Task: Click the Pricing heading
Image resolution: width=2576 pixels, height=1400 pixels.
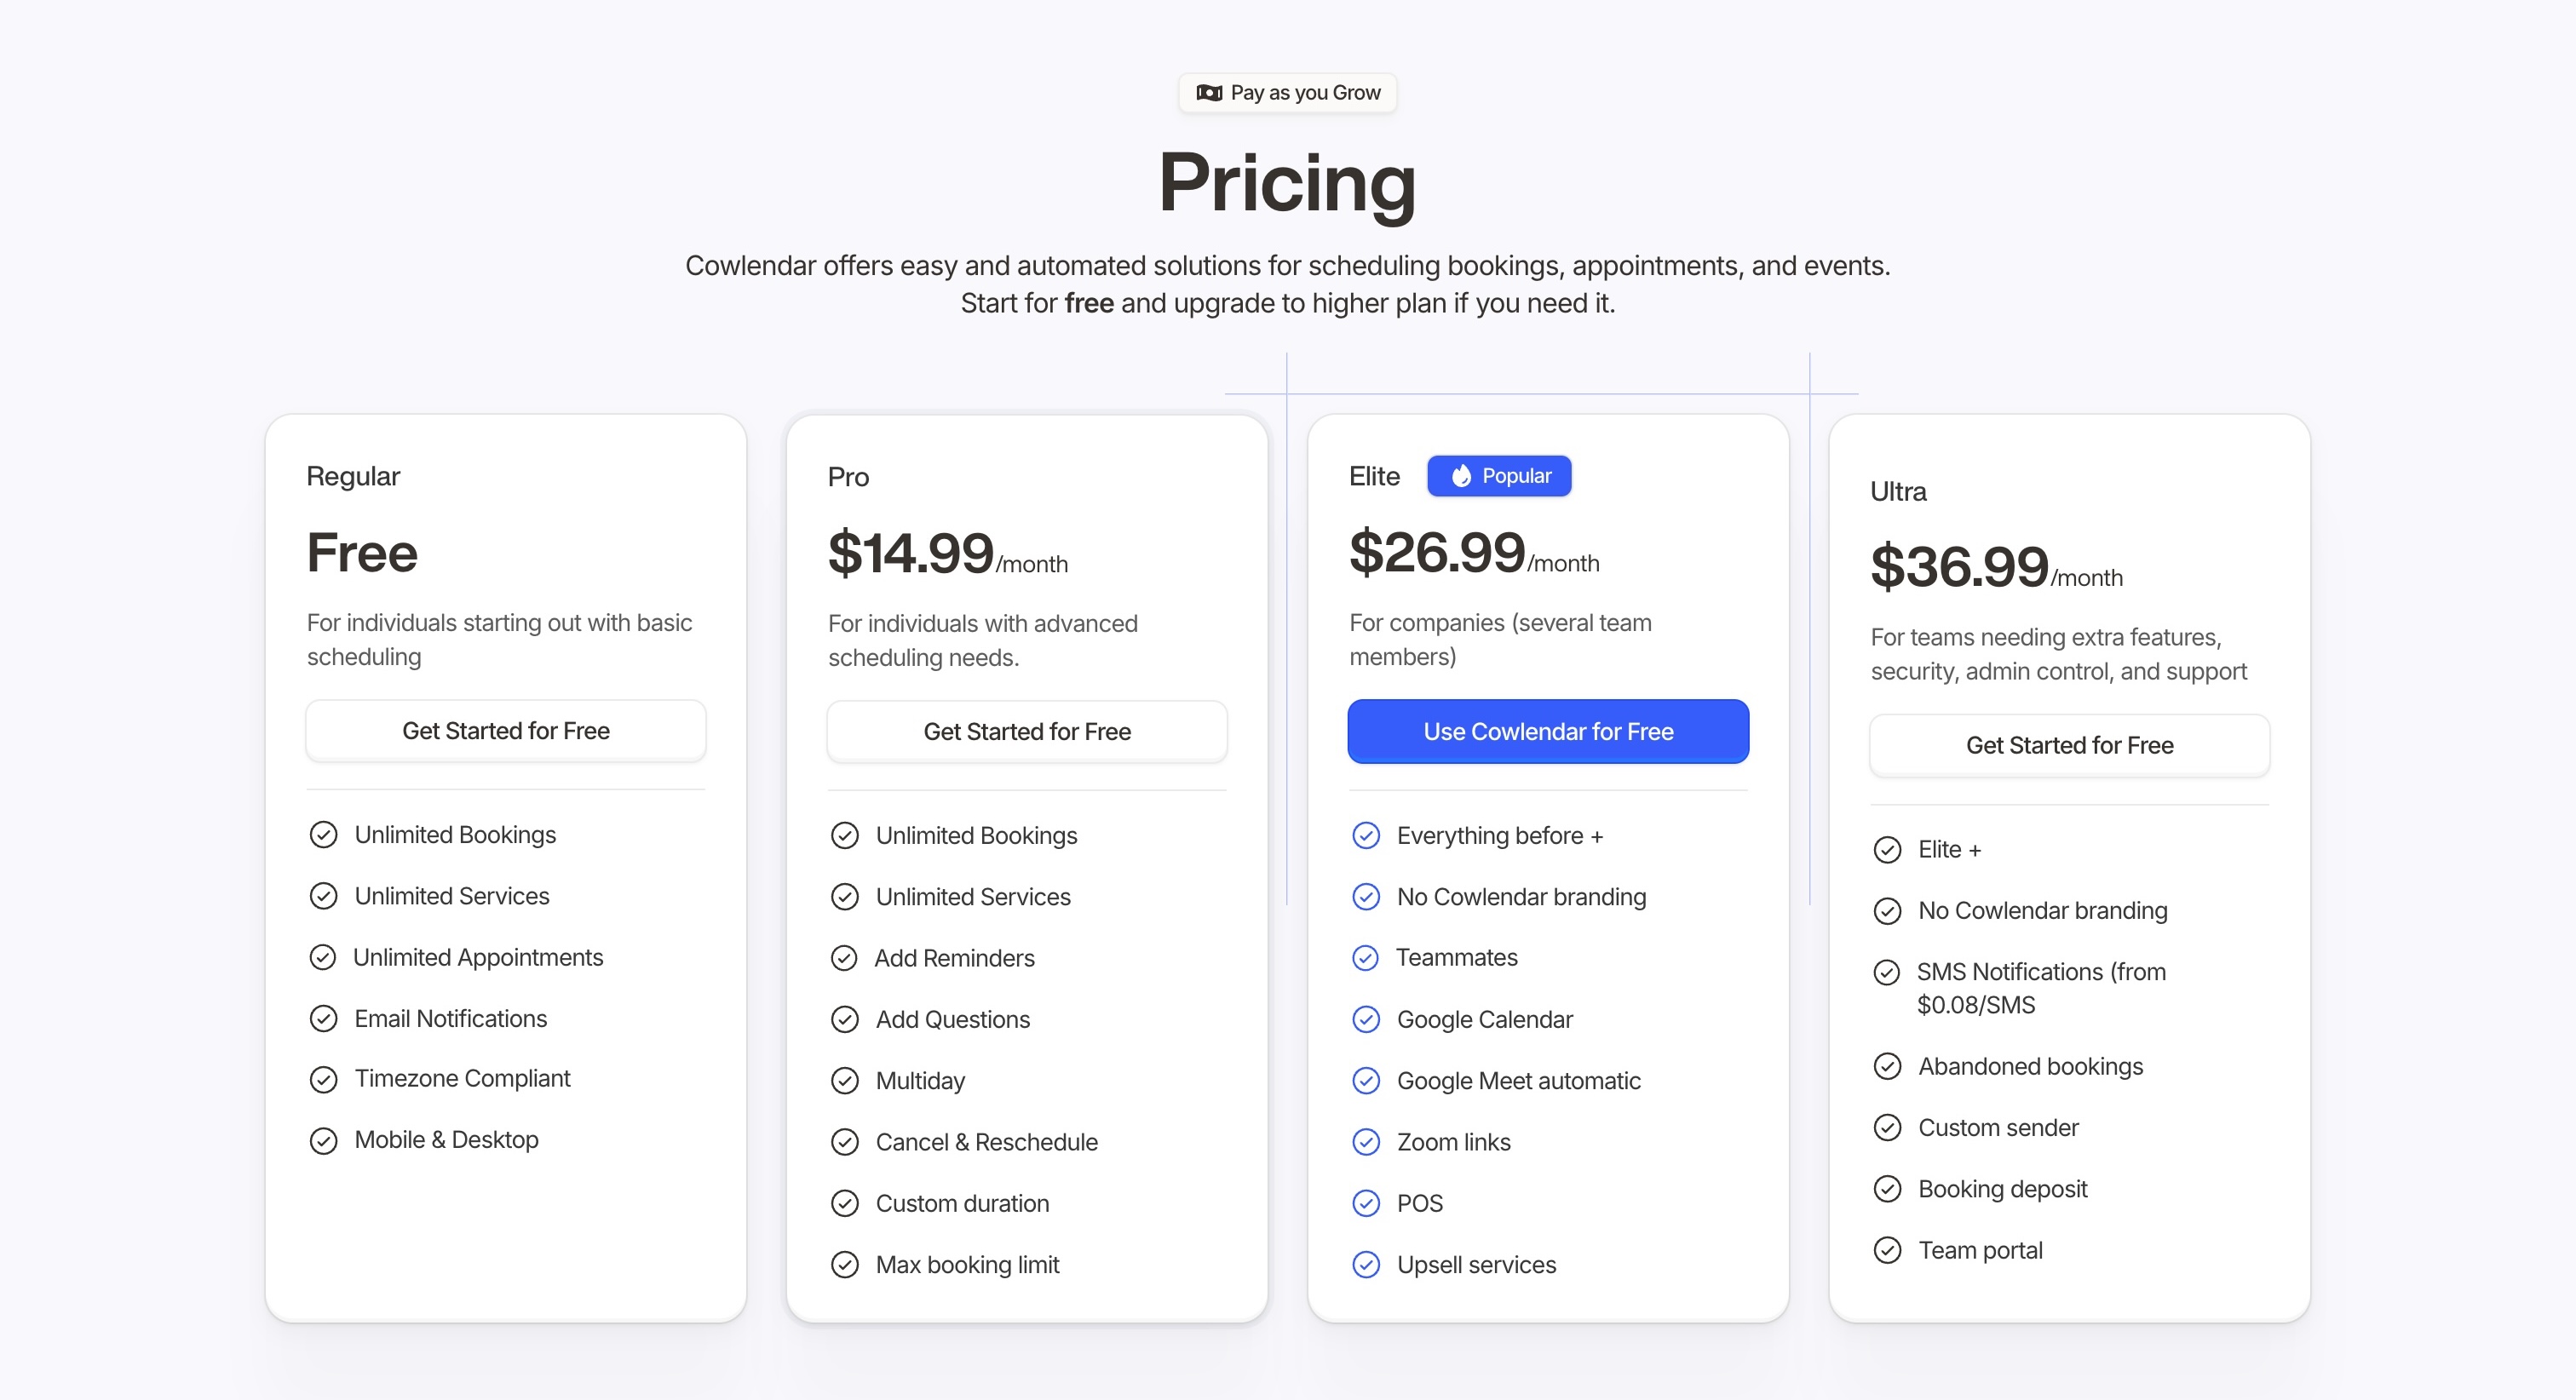Action: (1287, 182)
